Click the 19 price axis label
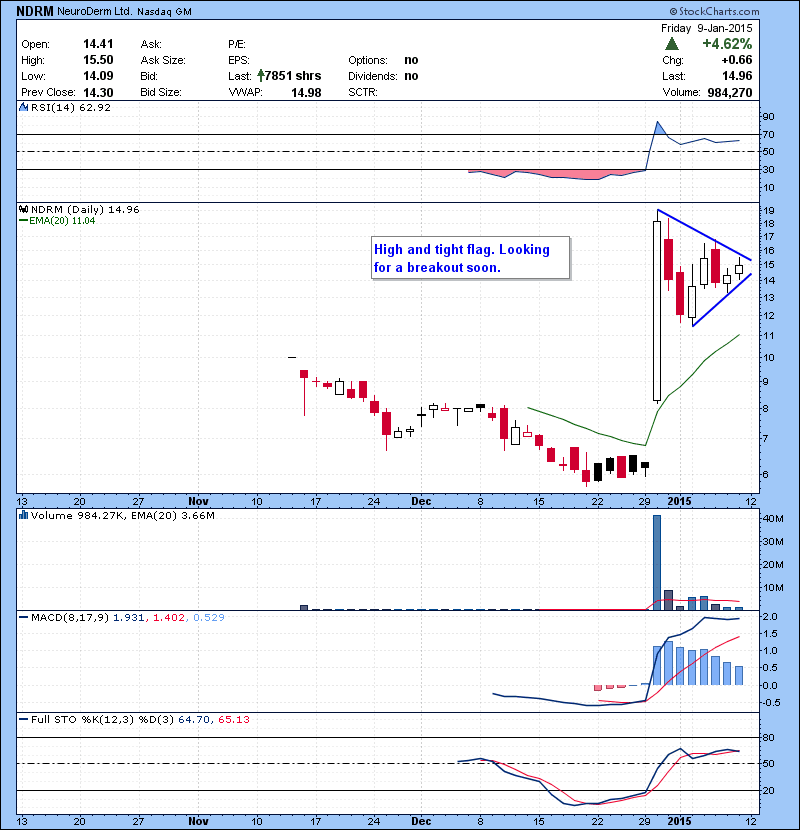This screenshot has width=800, height=830. 768,210
